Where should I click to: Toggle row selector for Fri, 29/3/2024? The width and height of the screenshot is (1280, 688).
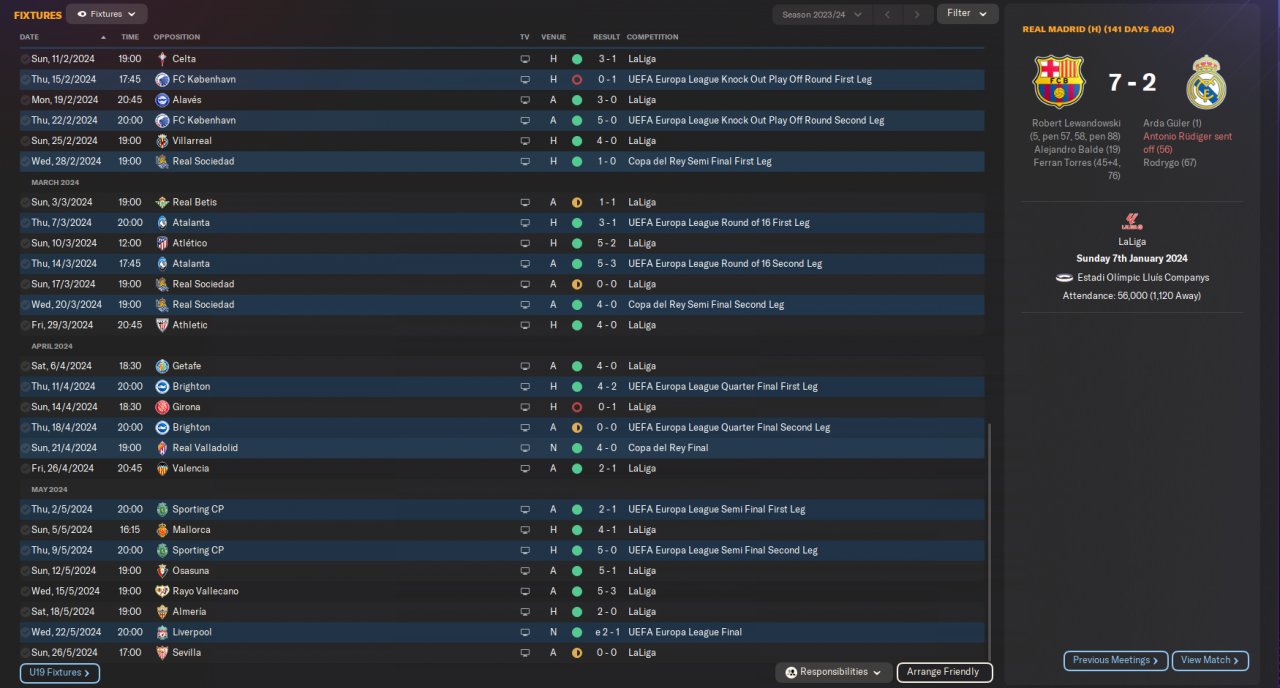(x=25, y=325)
